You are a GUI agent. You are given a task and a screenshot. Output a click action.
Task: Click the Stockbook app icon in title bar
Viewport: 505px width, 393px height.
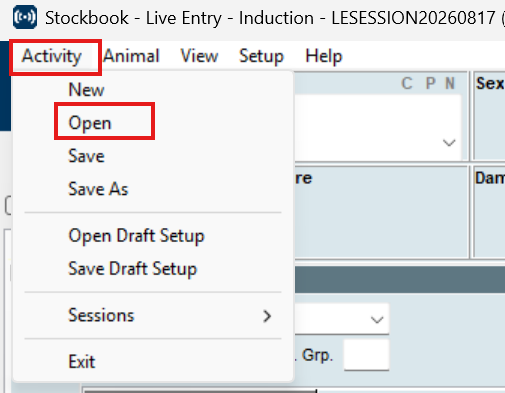[25, 17]
